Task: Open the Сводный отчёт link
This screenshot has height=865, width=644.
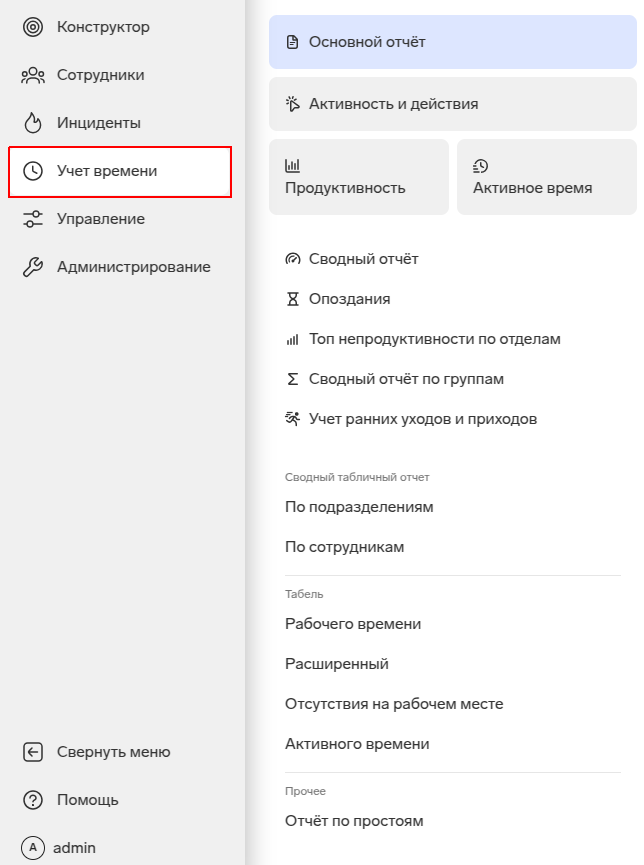Action: click(x=363, y=259)
